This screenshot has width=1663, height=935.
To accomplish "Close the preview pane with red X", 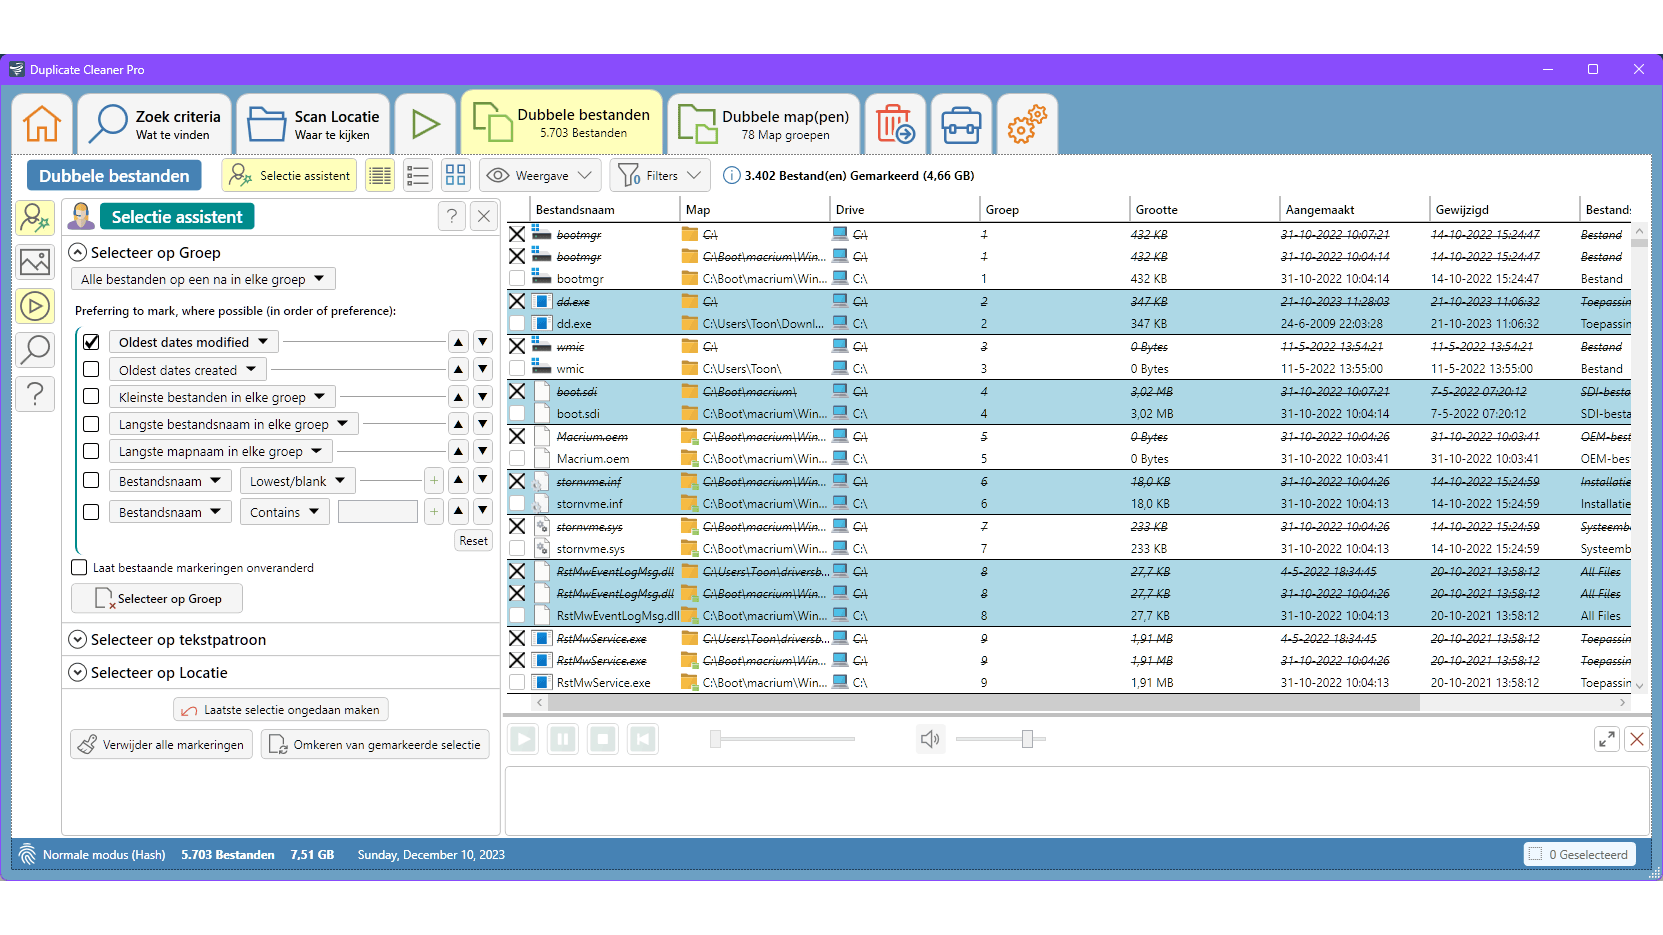I will 1637,739.
